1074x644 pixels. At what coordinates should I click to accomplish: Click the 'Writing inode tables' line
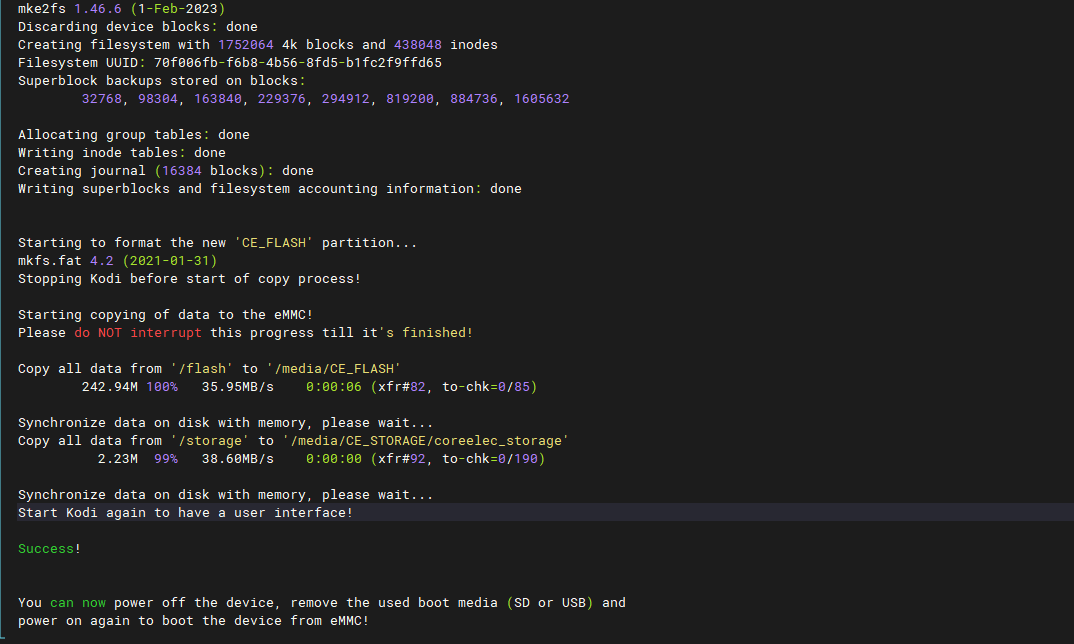[x=121, y=153]
